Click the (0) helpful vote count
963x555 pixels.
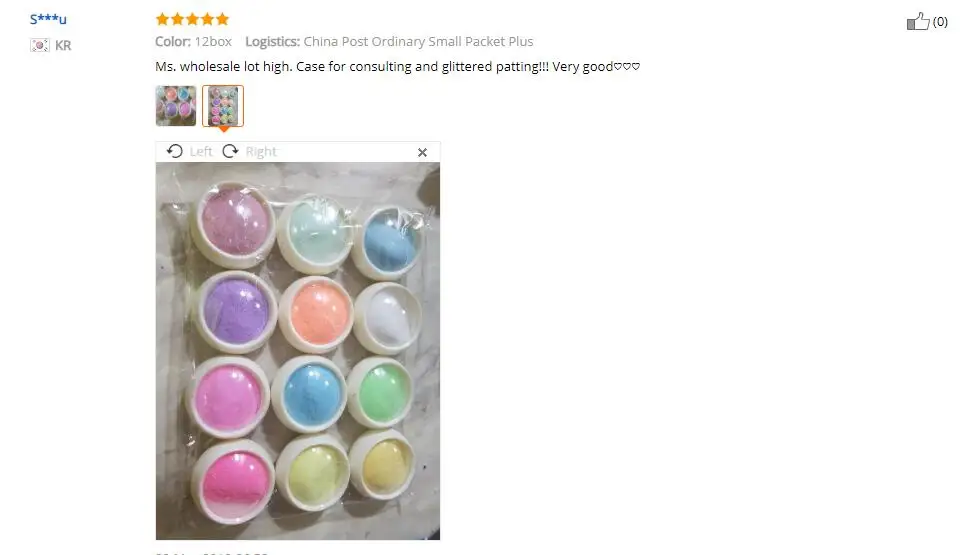tap(940, 22)
